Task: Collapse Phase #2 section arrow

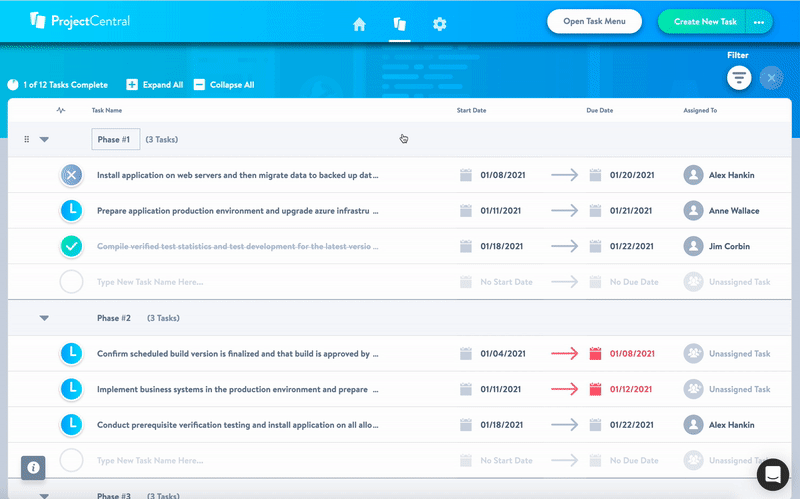Action: (44, 318)
